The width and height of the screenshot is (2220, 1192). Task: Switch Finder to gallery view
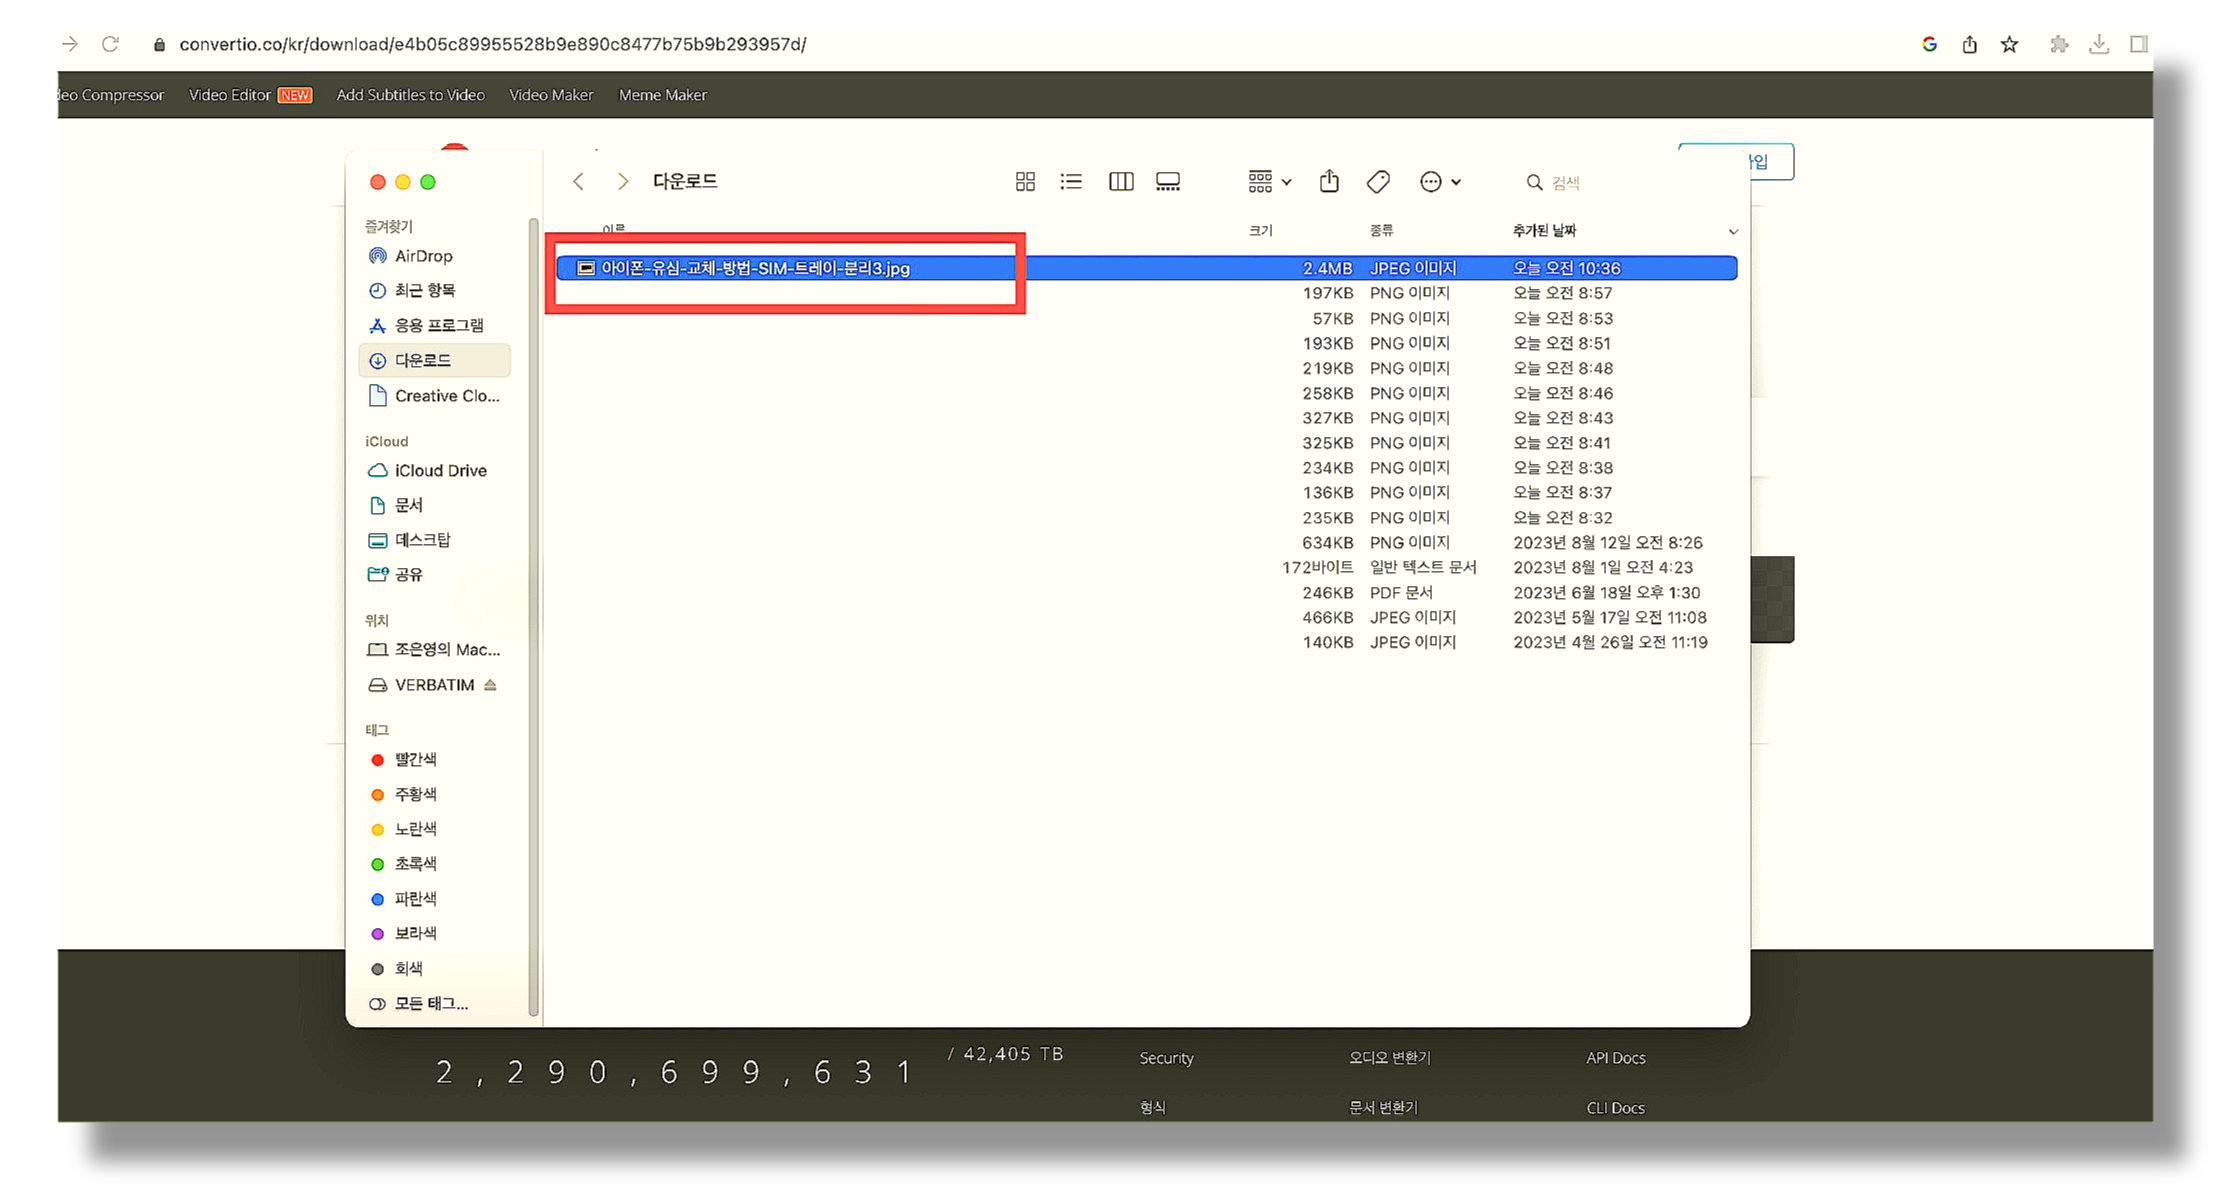1168,182
